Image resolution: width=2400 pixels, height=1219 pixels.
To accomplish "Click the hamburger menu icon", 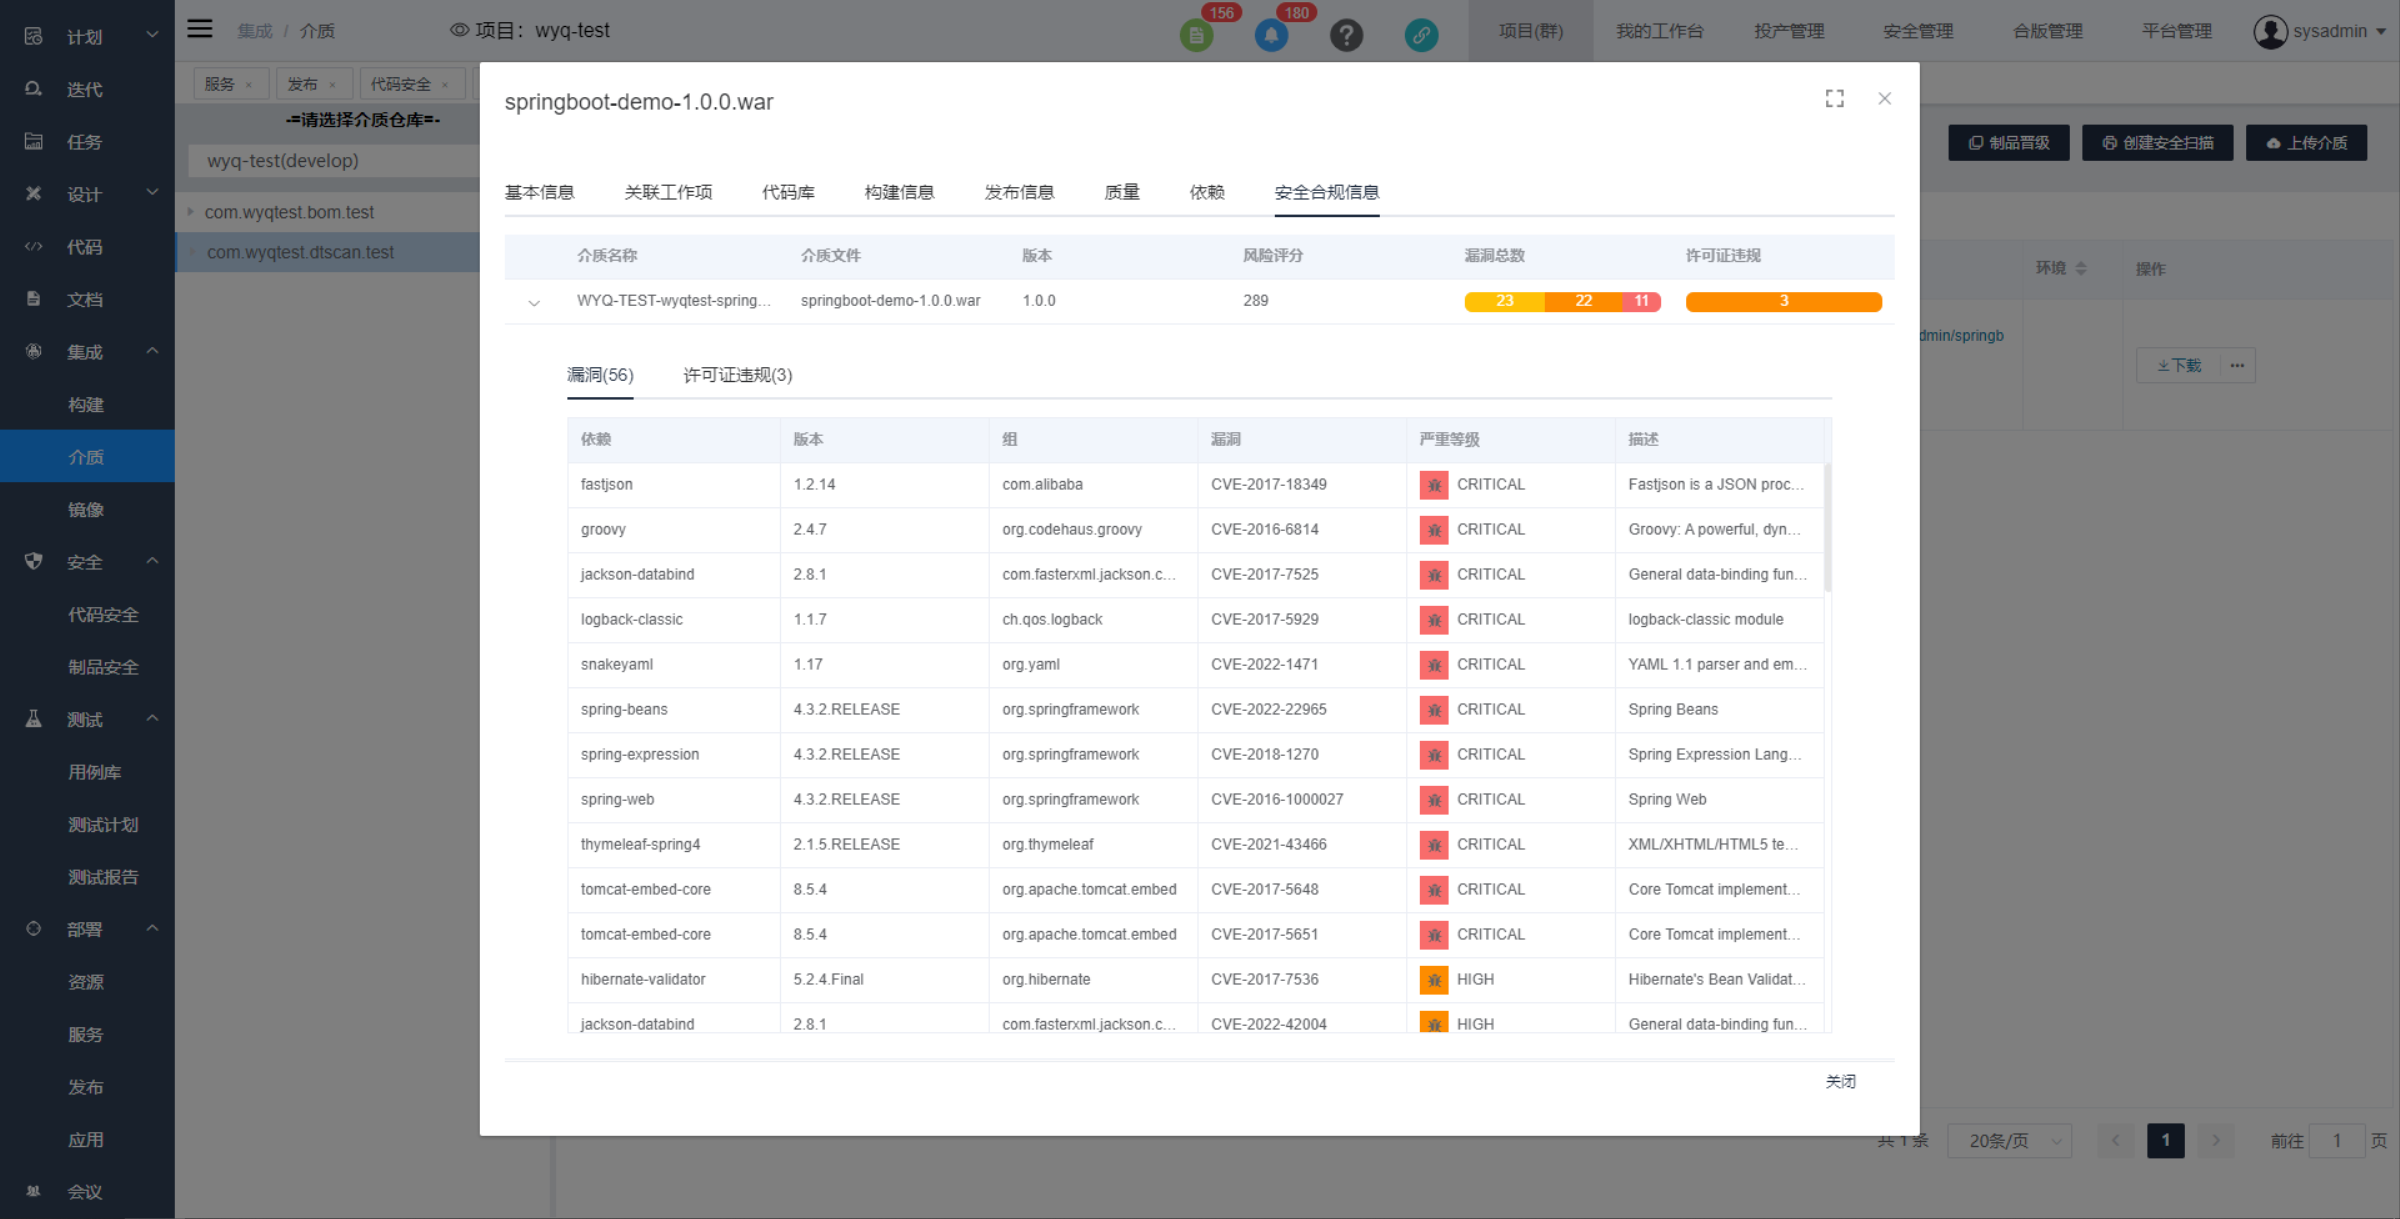I will pos(200,29).
